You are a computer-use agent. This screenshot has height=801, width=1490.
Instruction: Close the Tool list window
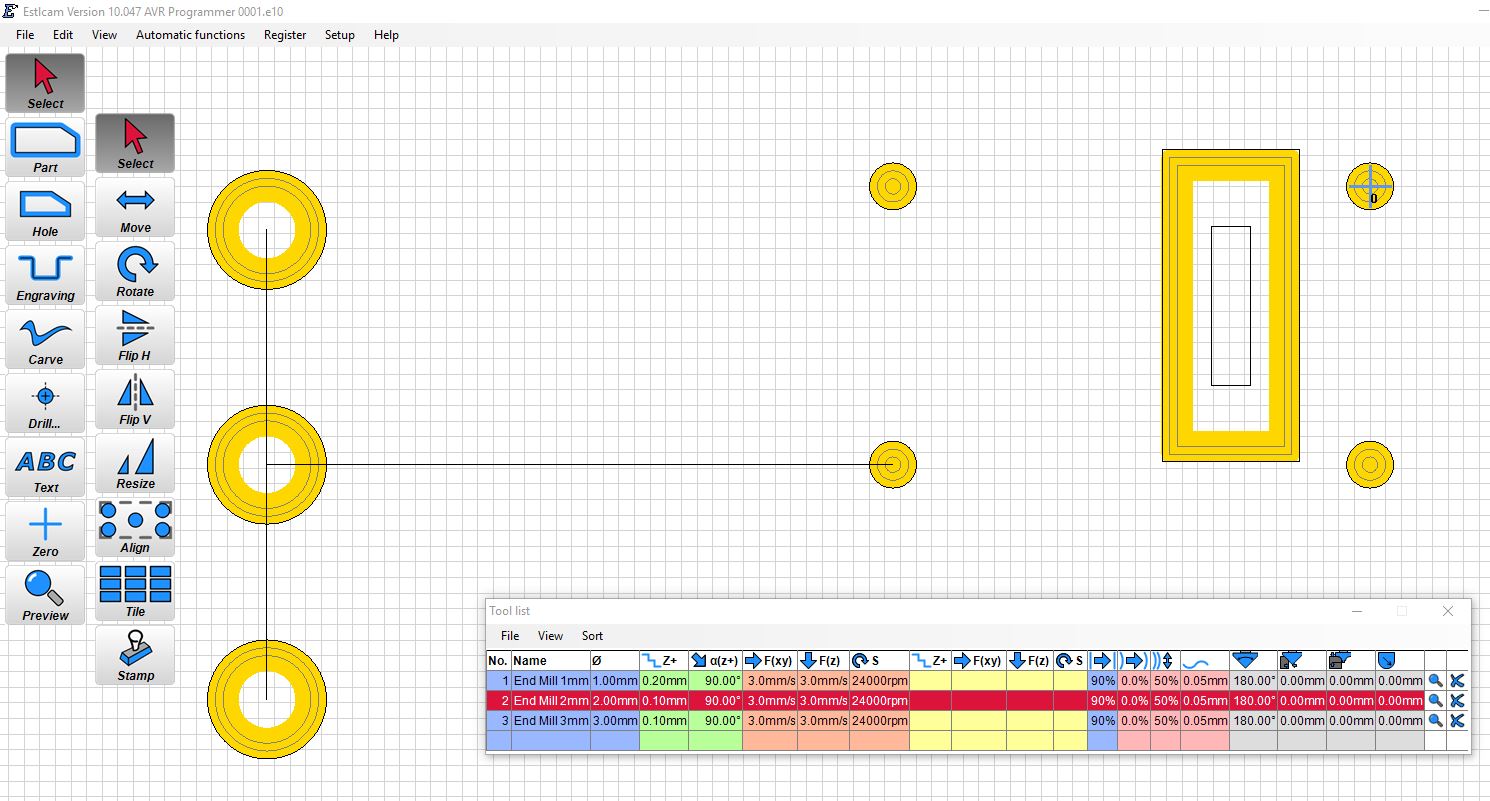point(1447,611)
